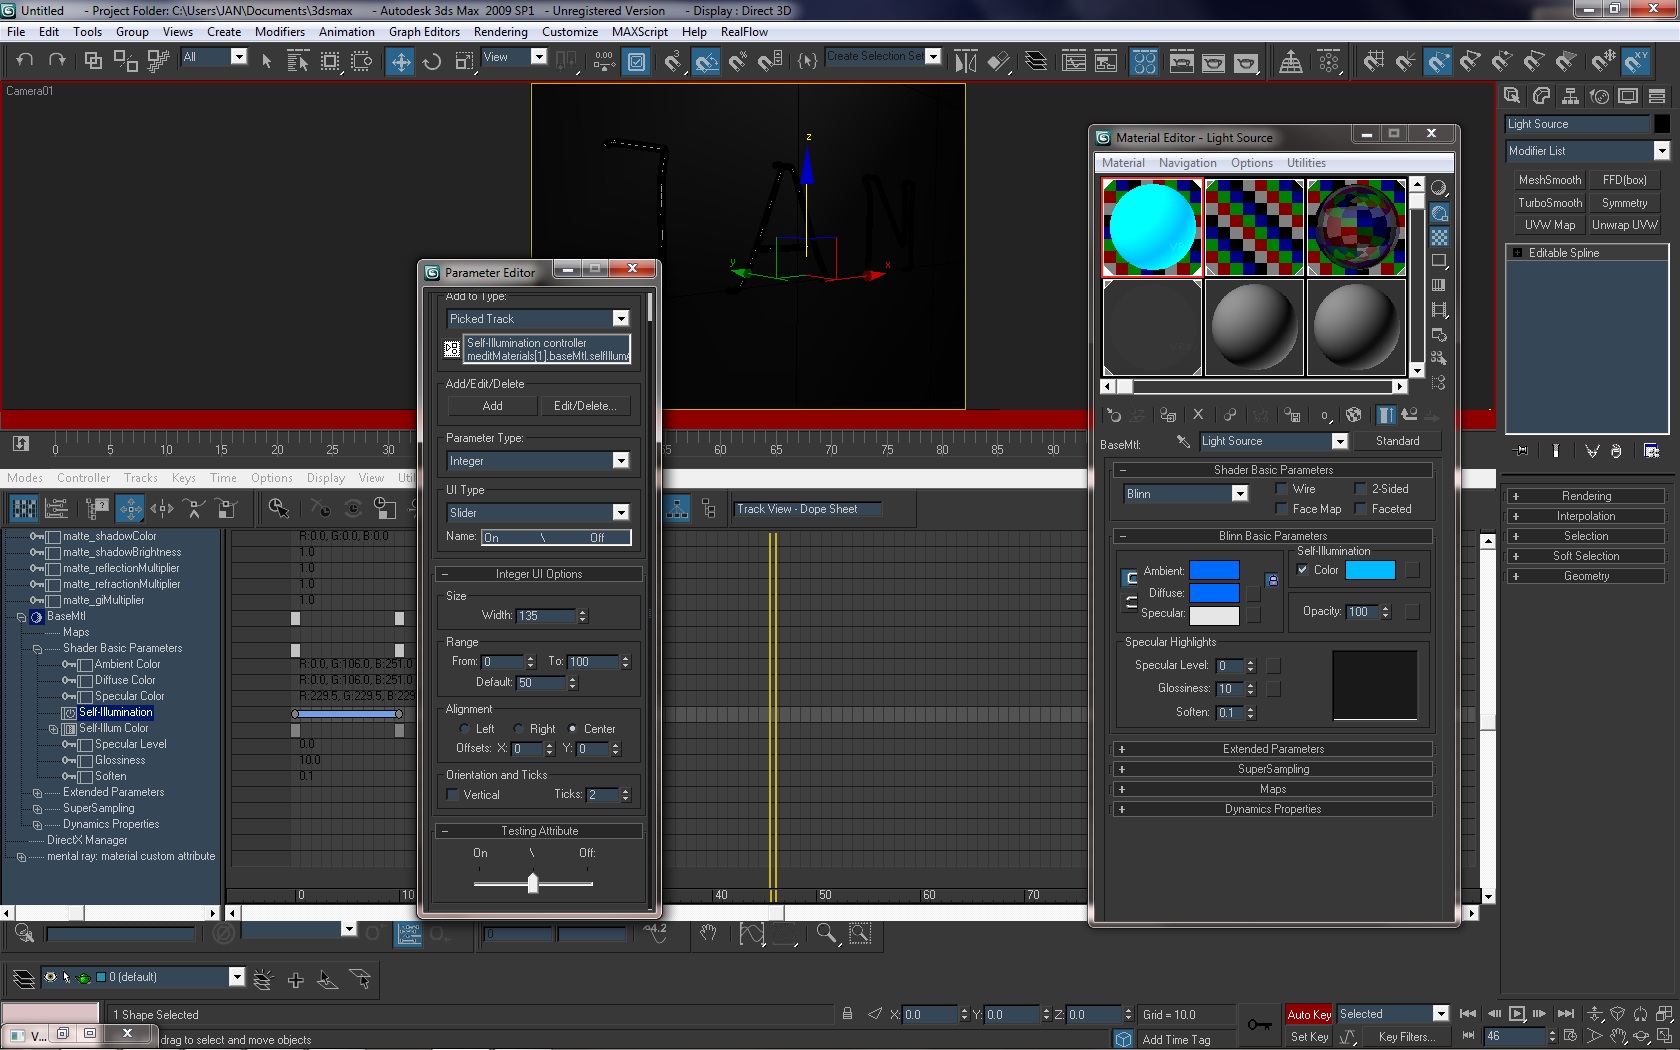Toggle the Auto Key button

click(1309, 1014)
